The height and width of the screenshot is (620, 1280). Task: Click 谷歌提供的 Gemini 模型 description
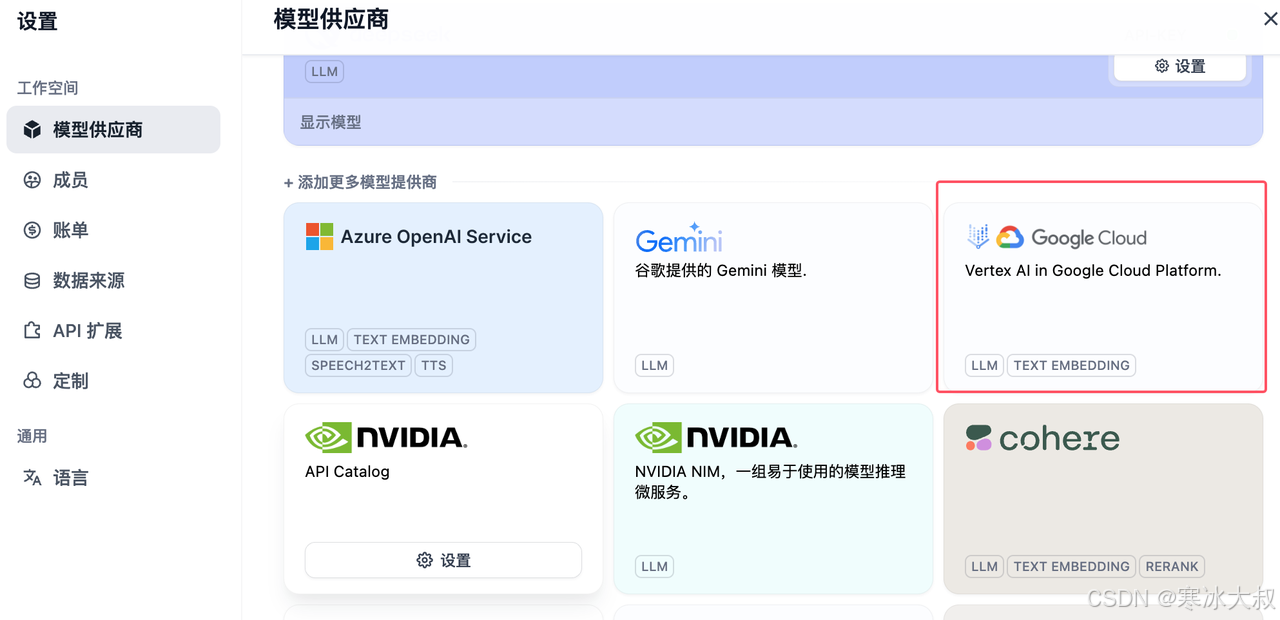(x=721, y=270)
